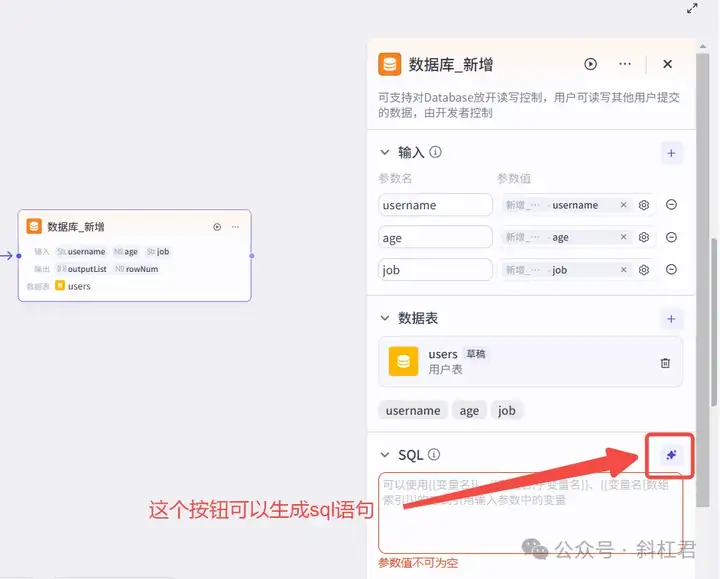This screenshot has height=579, width=720.
Task: Open settings gear for job parameter
Action: pos(644,270)
